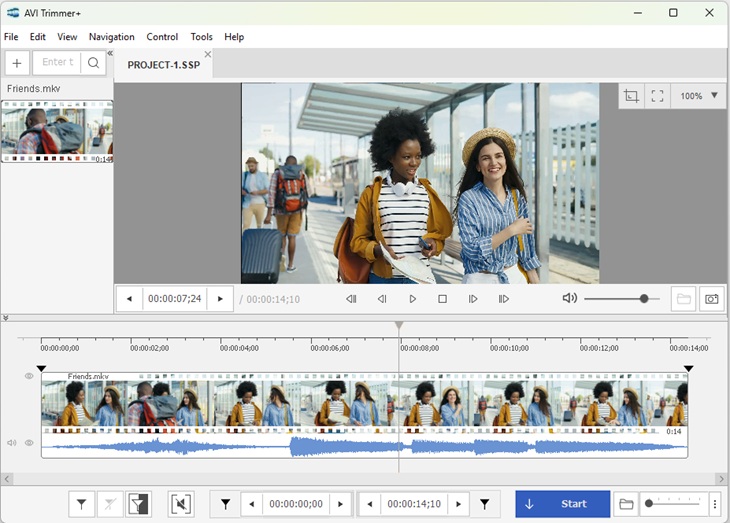Screen dimensions: 730x523
Task: Open the View menu
Action: tap(67, 37)
